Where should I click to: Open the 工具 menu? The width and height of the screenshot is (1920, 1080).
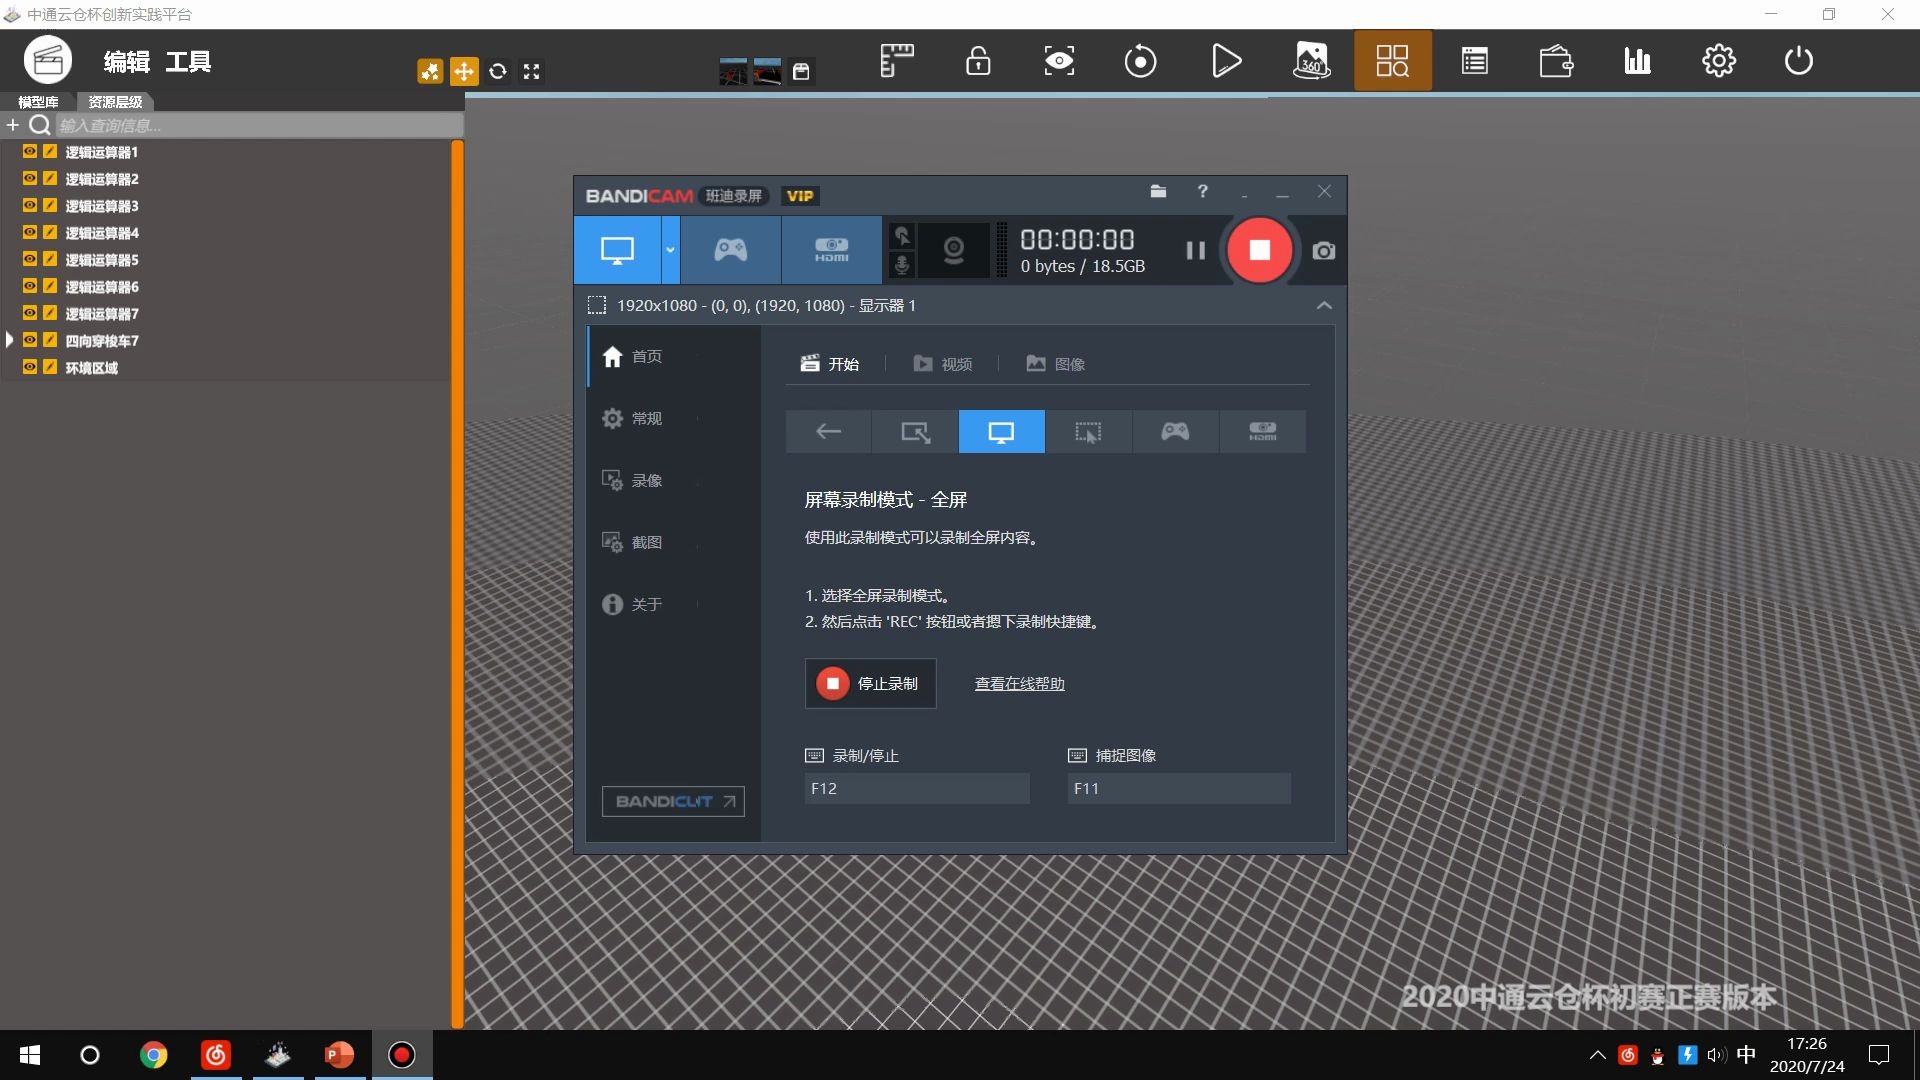coord(190,61)
